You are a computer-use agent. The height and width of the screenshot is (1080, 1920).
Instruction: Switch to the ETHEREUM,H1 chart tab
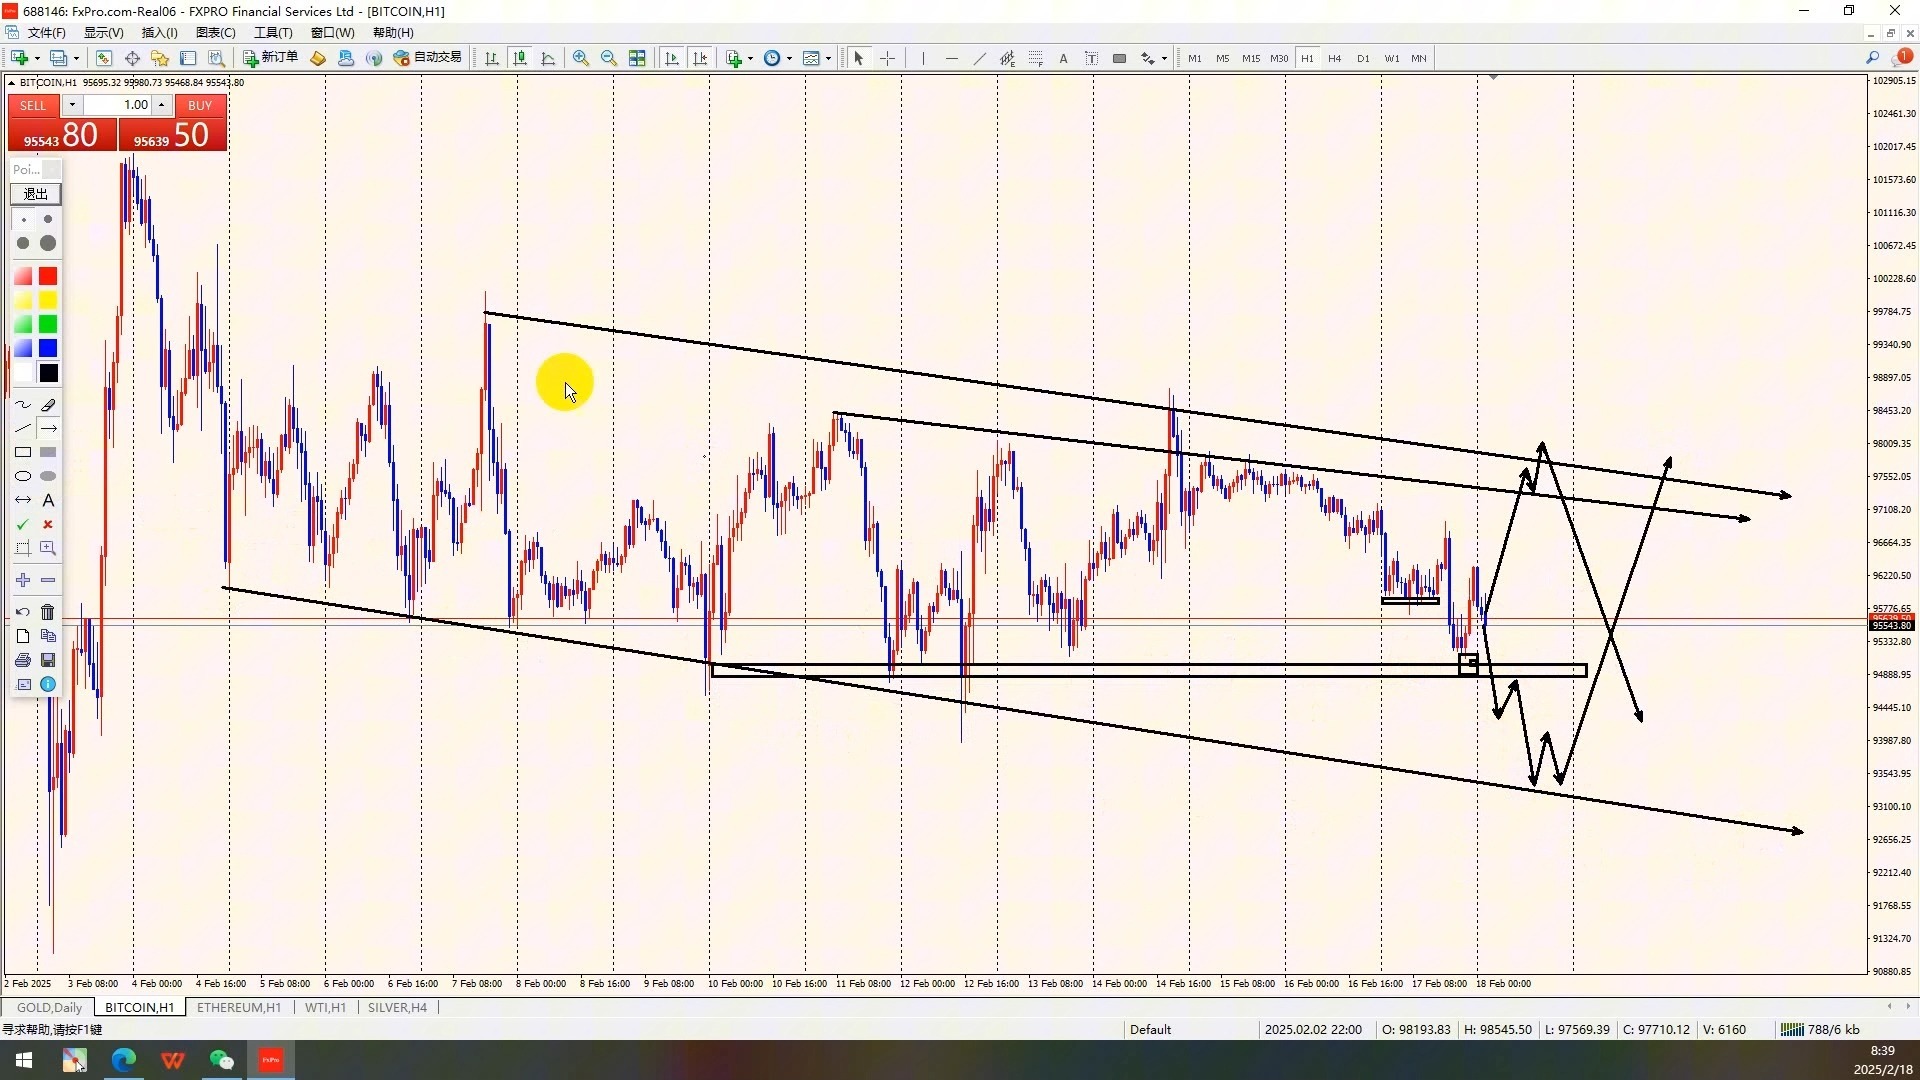[x=238, y=1007]
